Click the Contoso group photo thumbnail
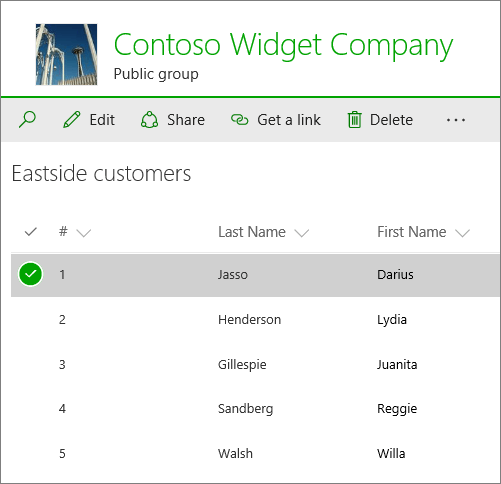Image resolution: width=501 pixels, height=484 pixels. tap(66, 54)
